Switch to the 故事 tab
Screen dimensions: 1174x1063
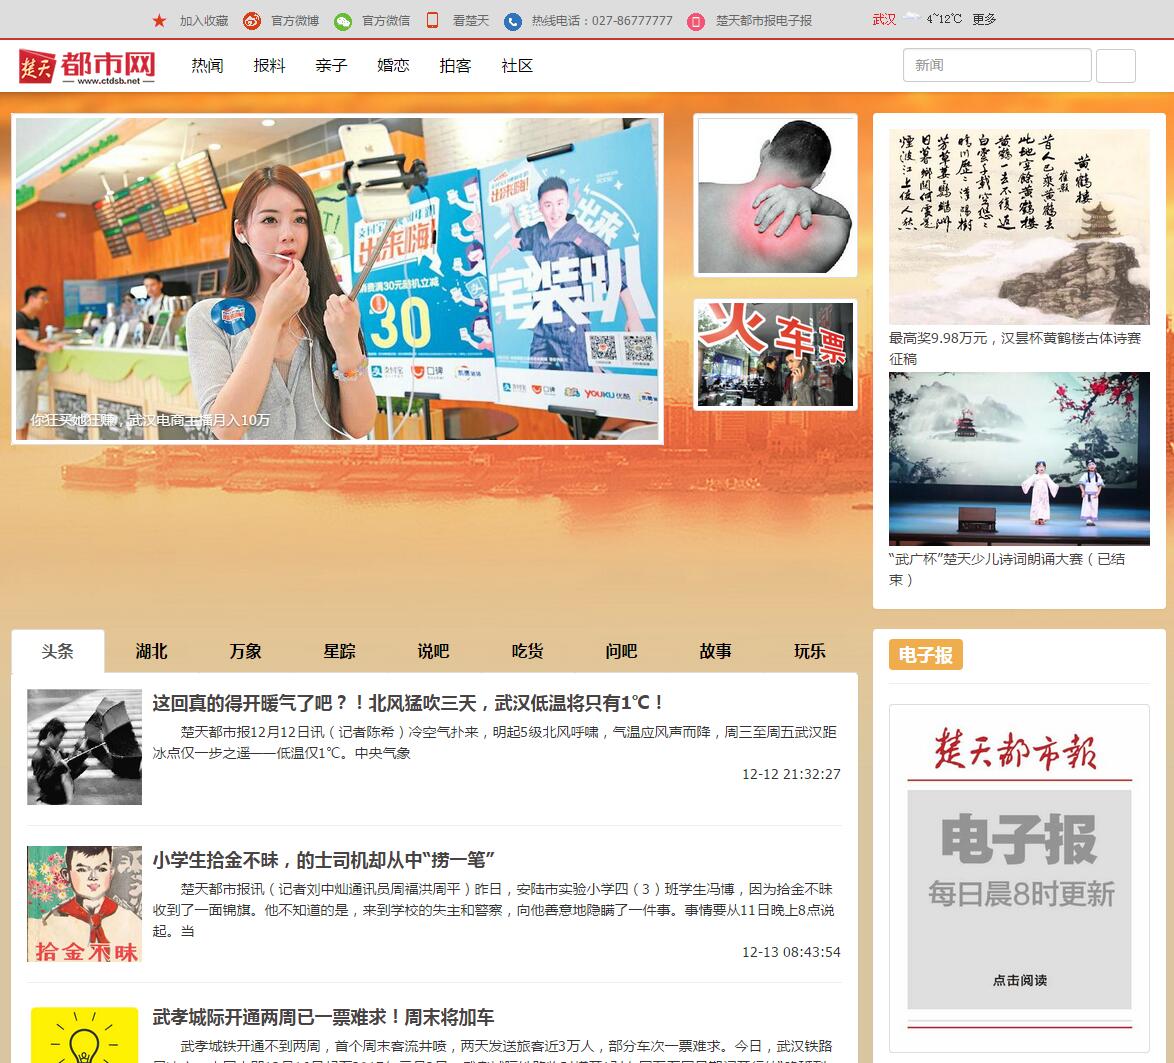click(x=716, y=651)
